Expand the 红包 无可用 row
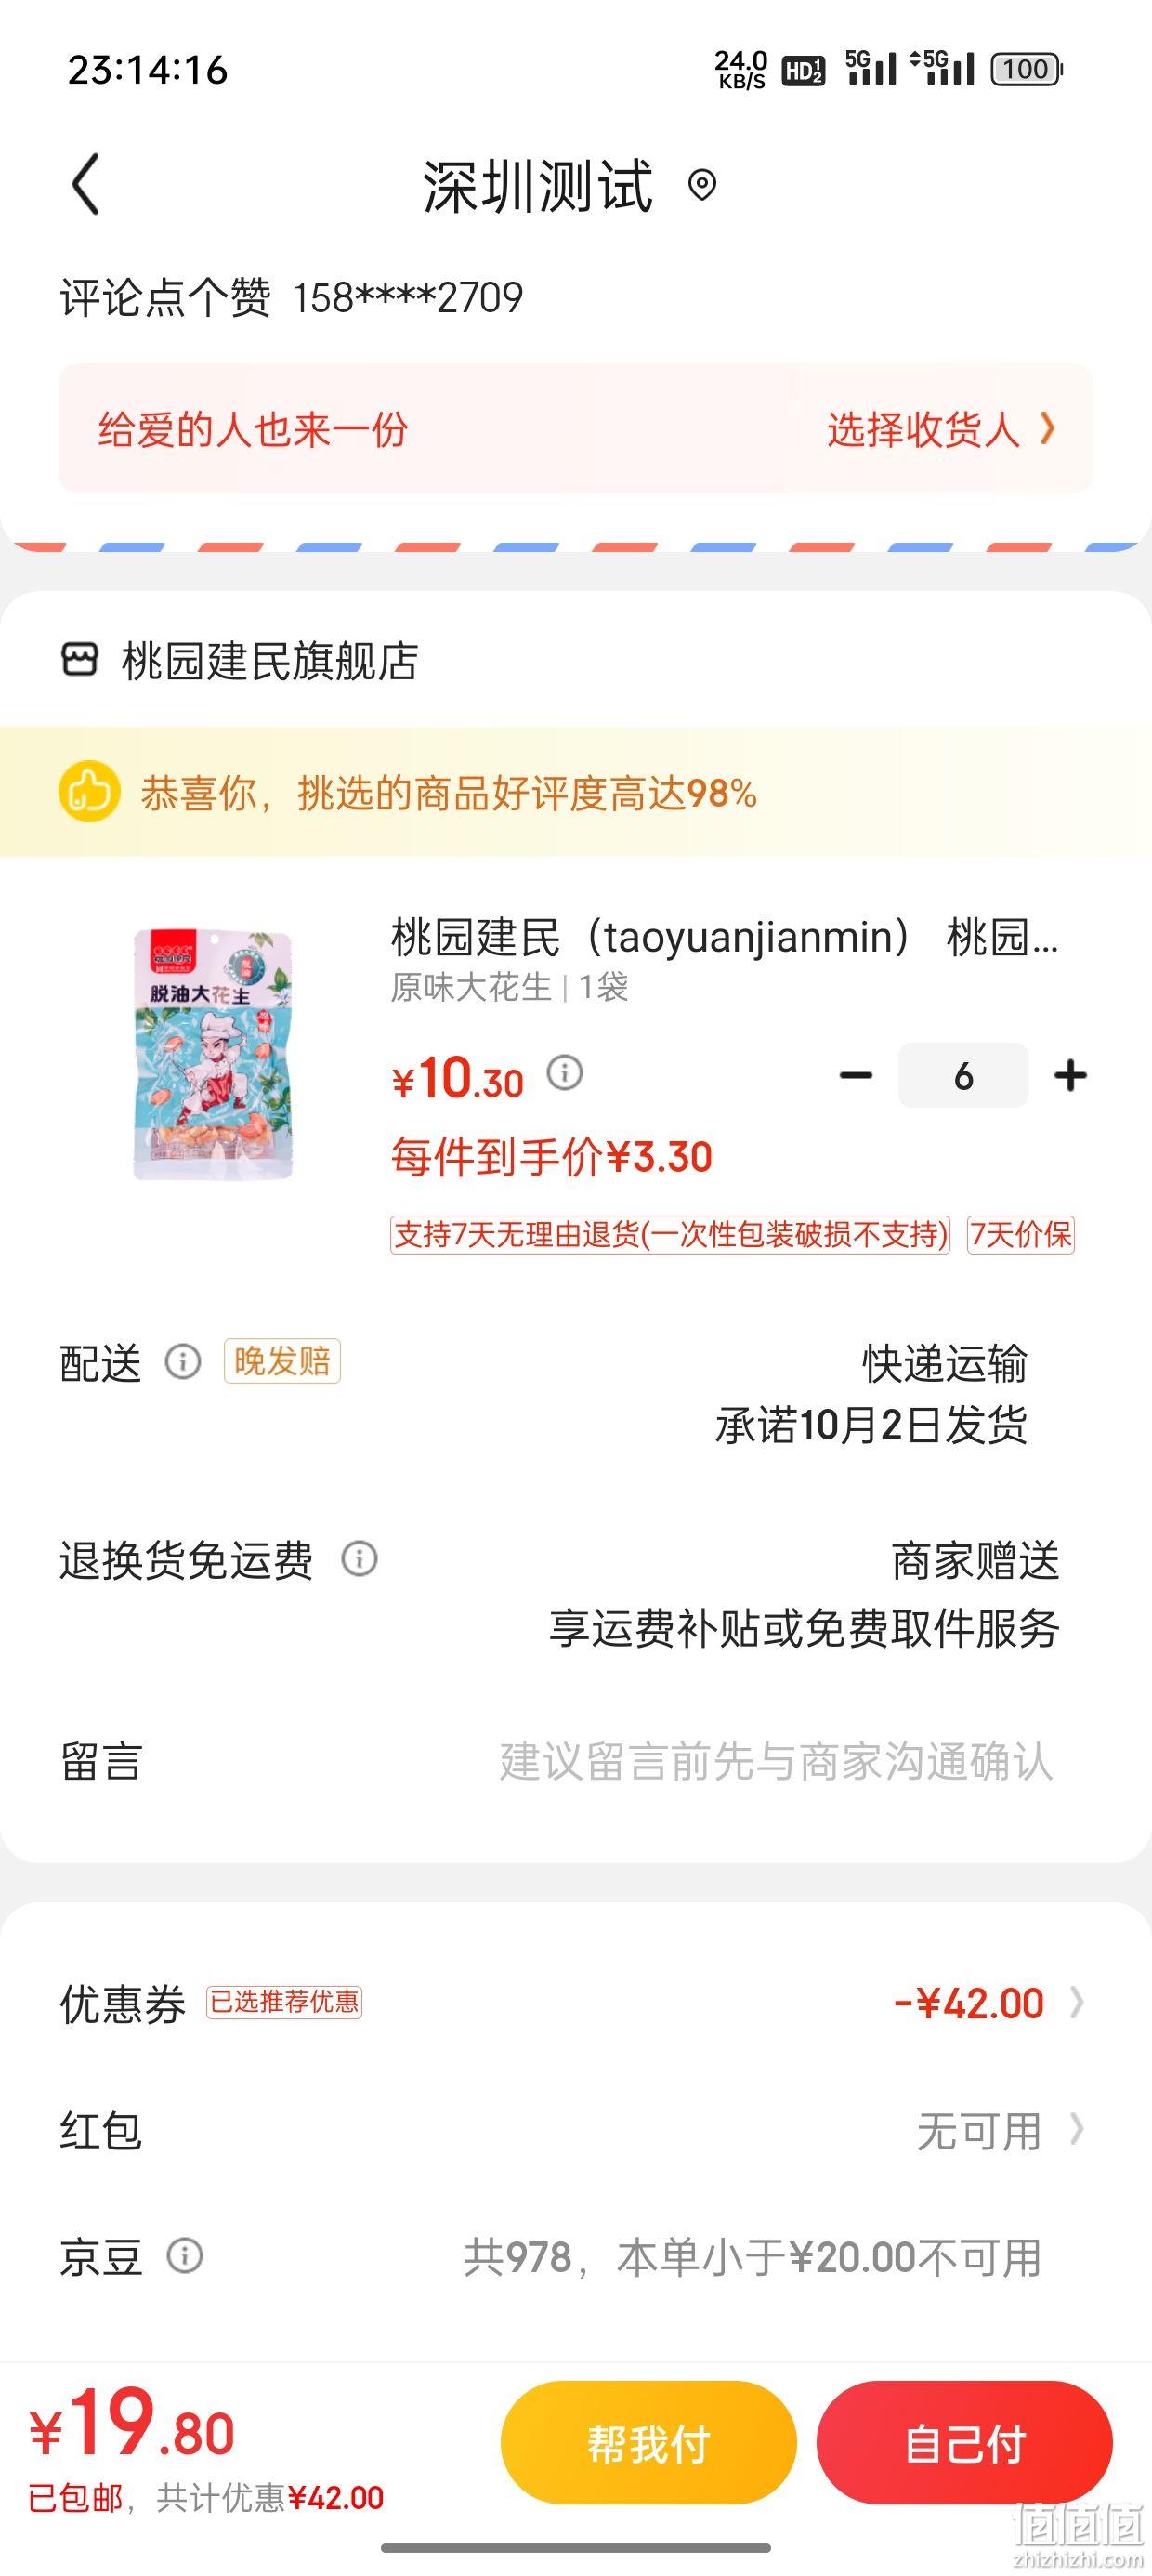Screen dimensions: 1152x2576 pyautogui.click(x=576, y=2131)
